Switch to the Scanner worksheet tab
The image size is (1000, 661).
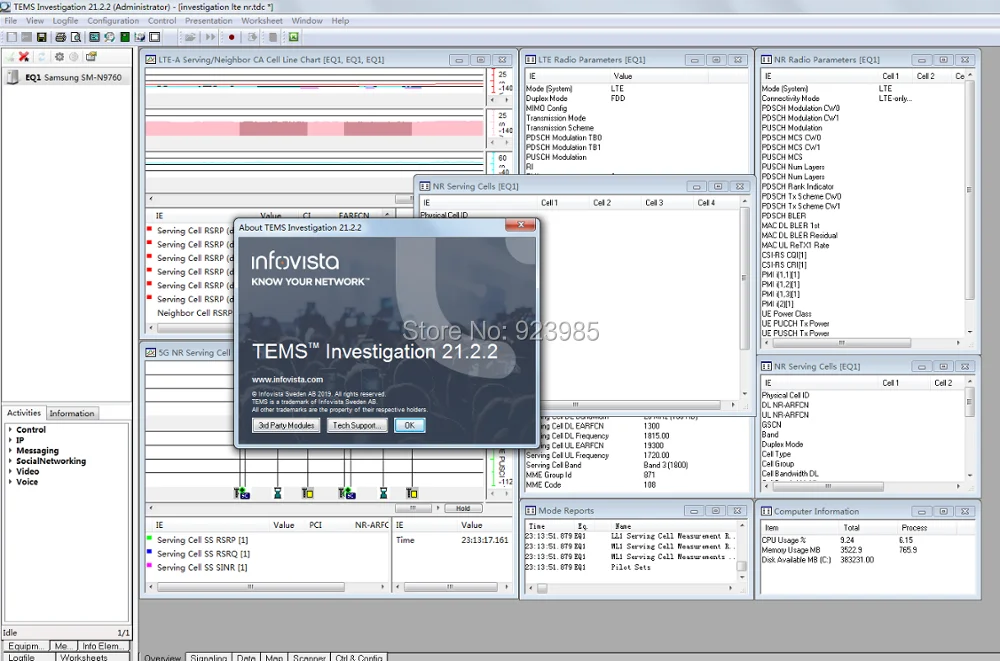coord(309,657)
